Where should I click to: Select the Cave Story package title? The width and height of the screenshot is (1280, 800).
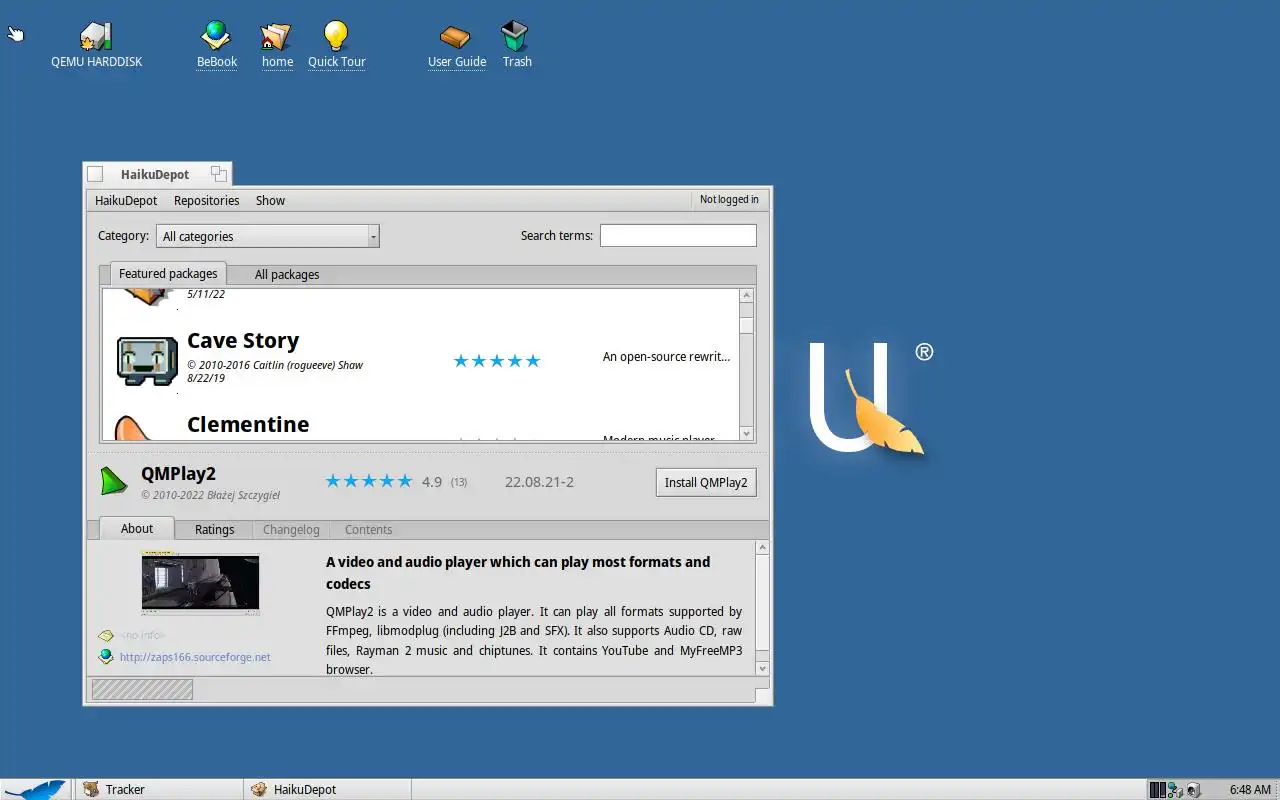point(243,341)
